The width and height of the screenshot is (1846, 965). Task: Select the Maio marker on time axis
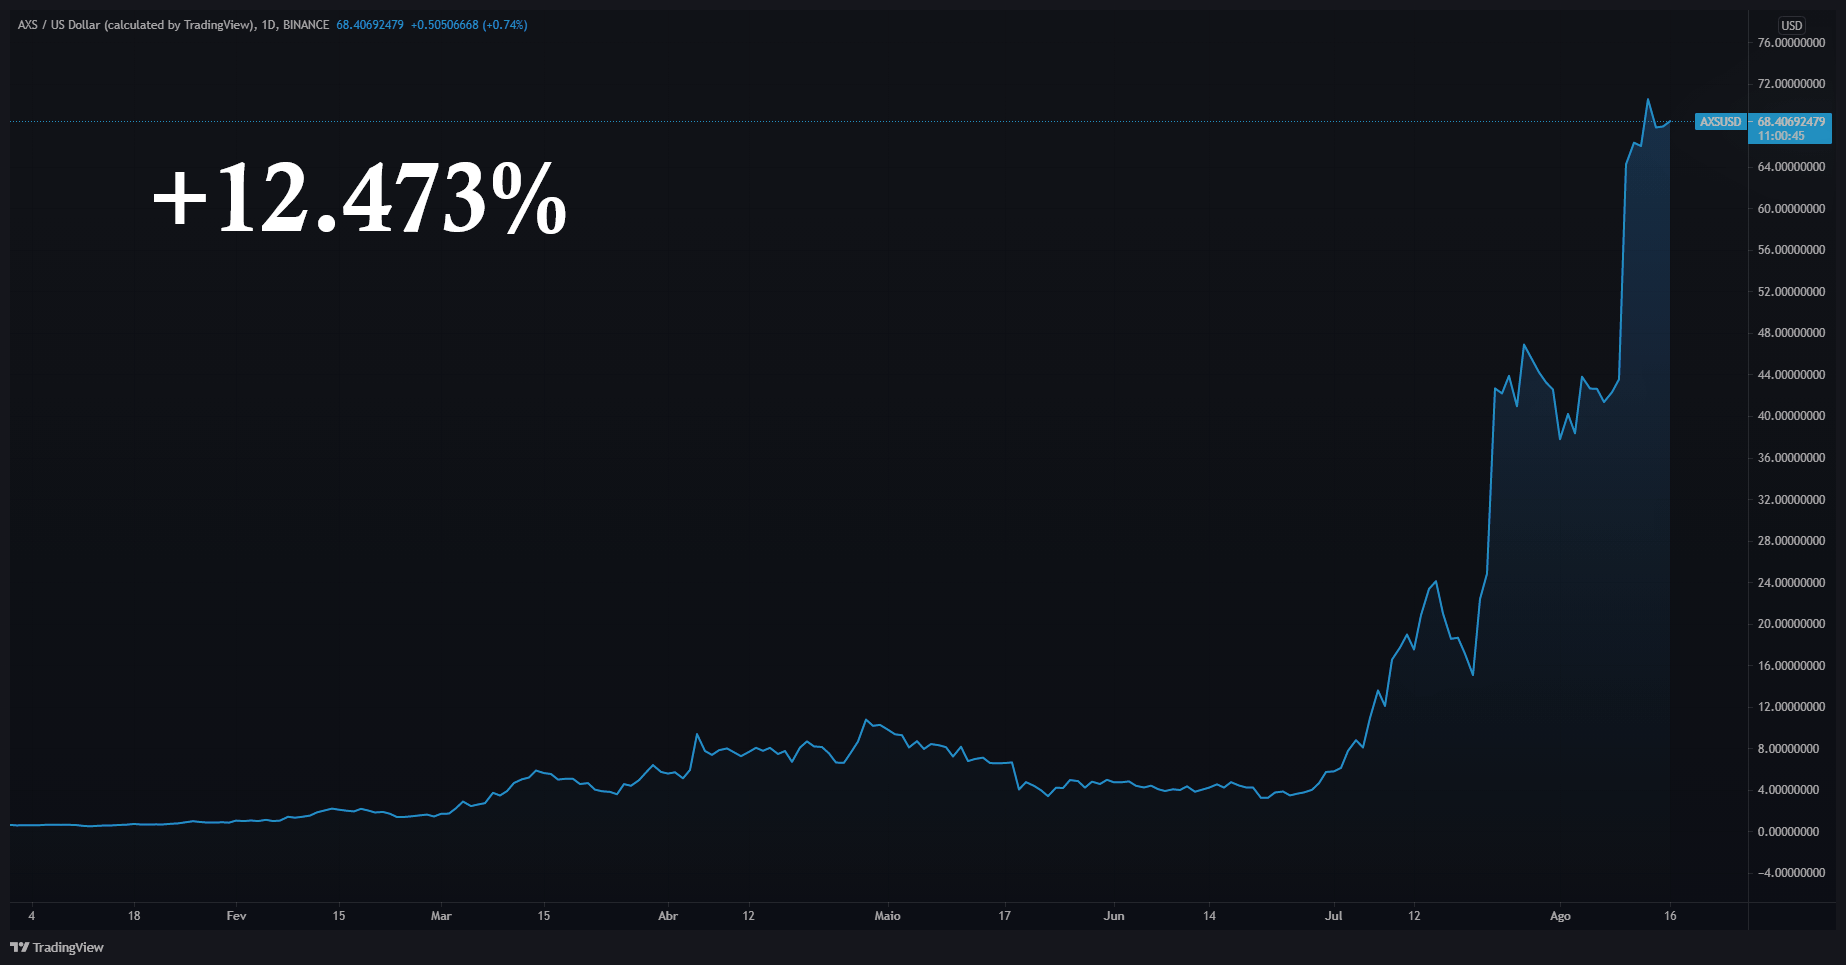pyautogui.click(x=887, y=916)
